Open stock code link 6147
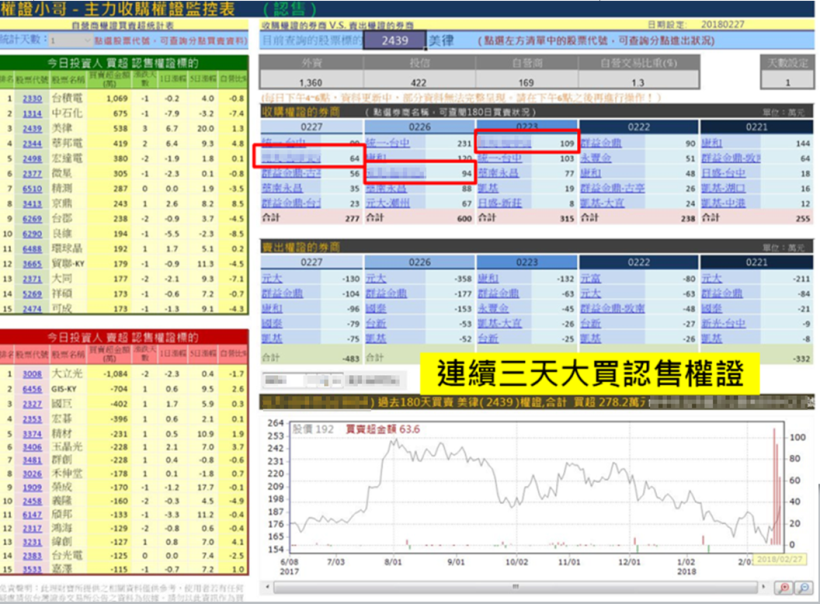Viewport: 820px width, 604px height. point(32,515)
